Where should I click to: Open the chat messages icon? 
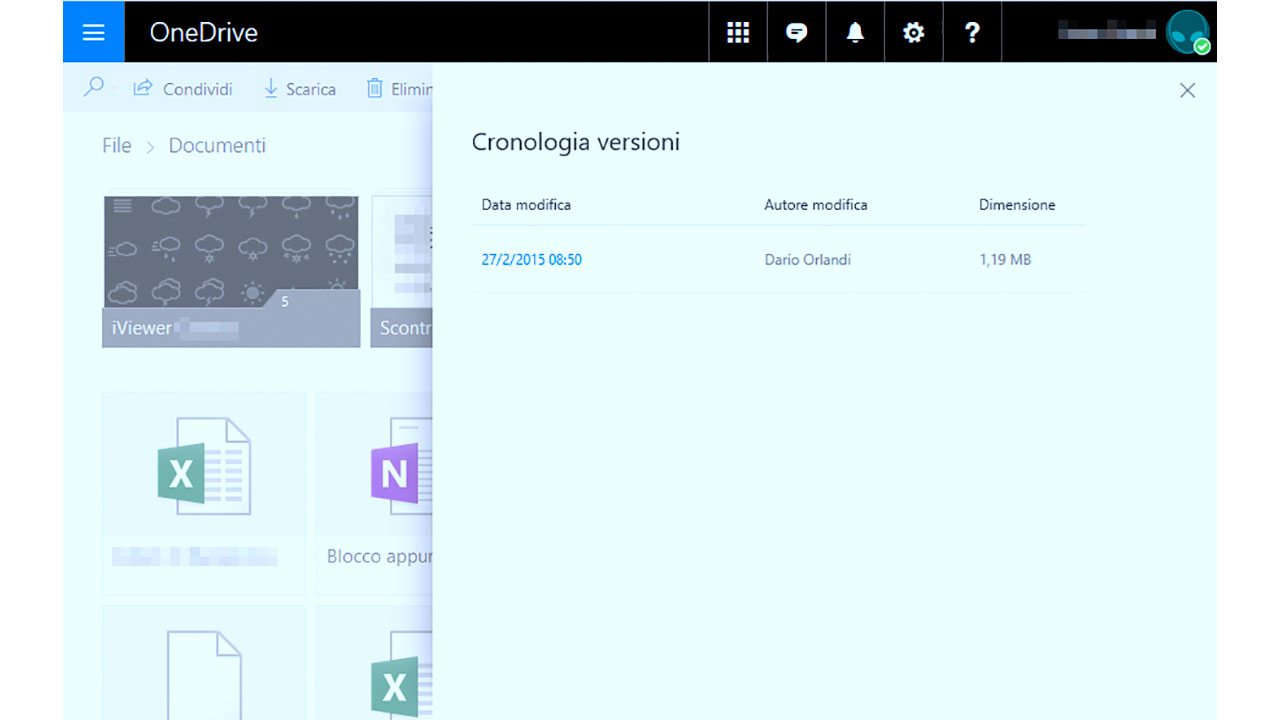796,32
